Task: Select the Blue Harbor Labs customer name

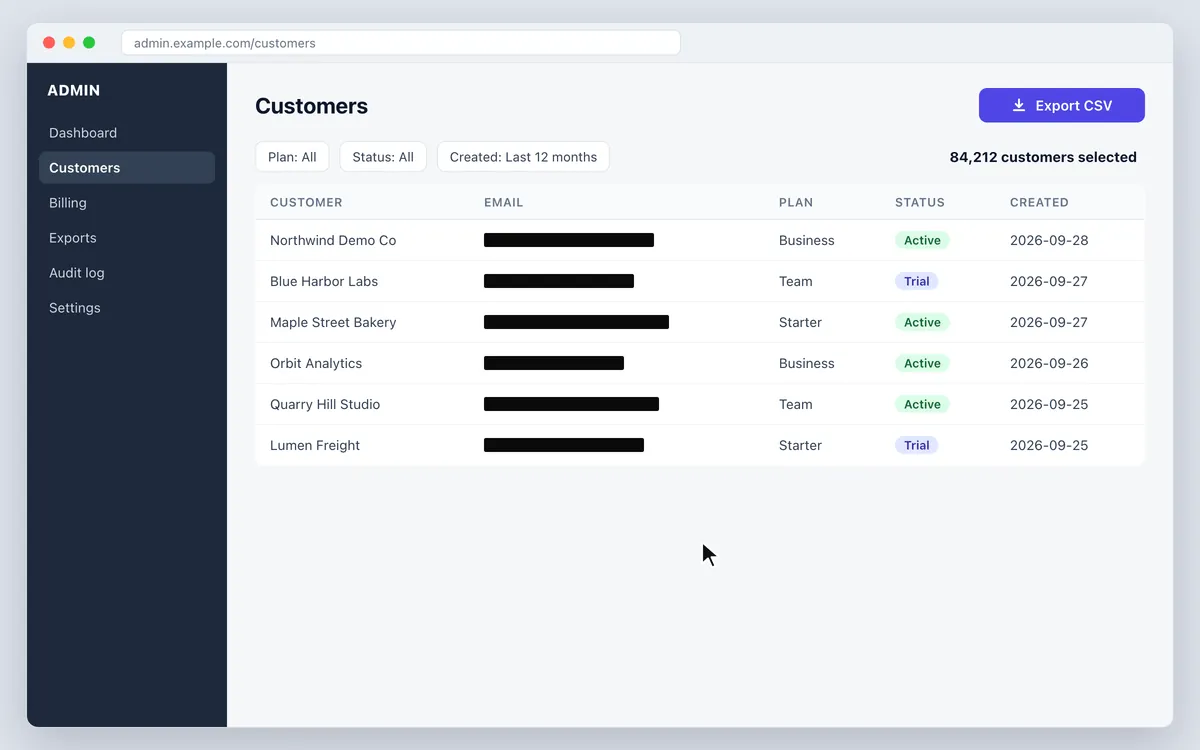Action: coord(324,281)
